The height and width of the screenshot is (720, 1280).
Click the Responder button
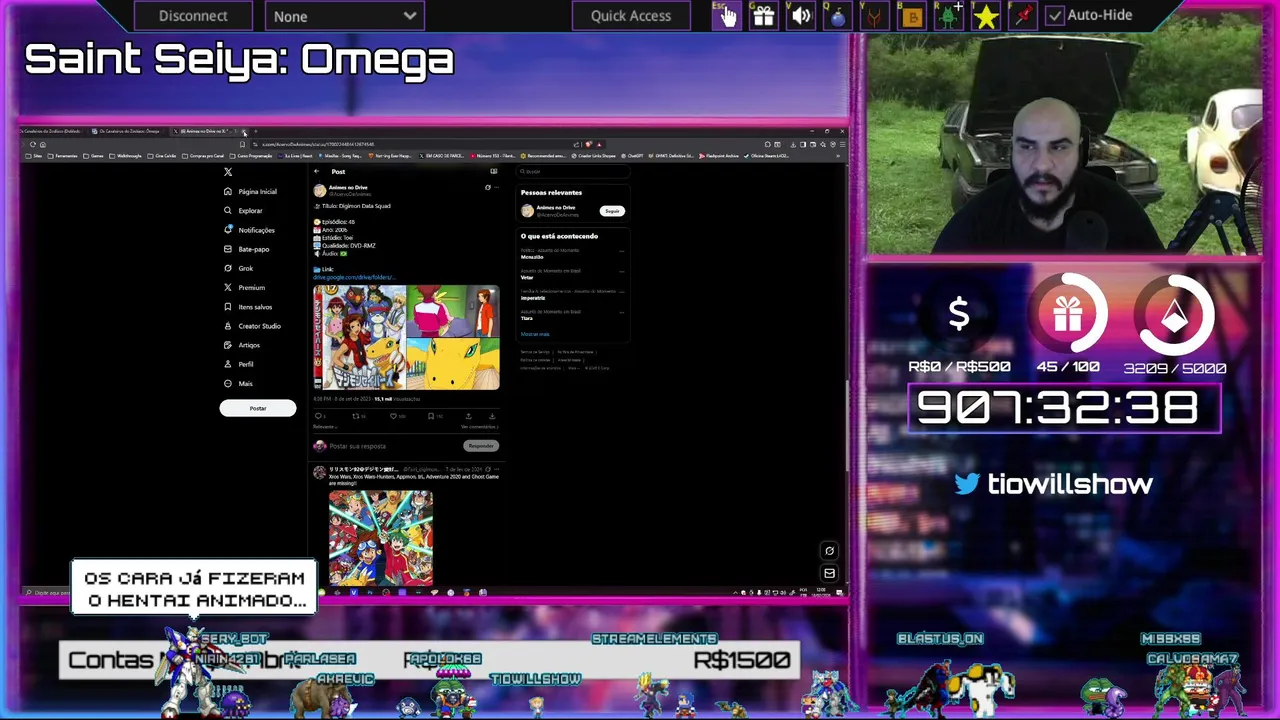481,446
